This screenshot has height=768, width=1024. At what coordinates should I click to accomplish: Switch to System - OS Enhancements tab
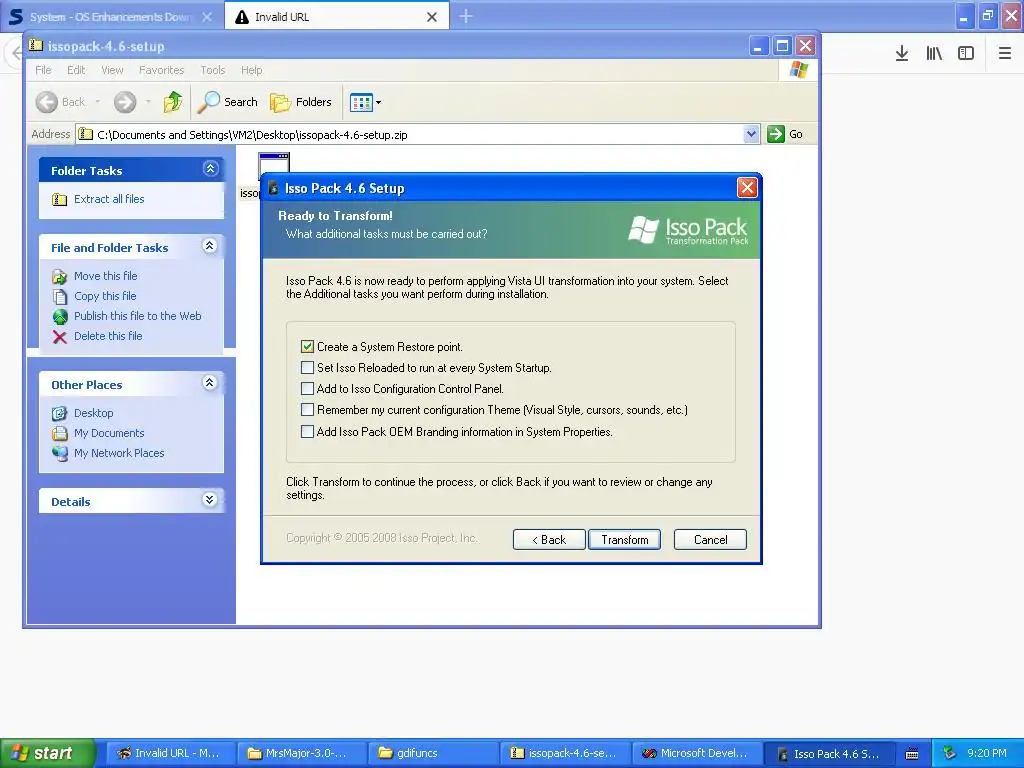(x=111, y=16)
